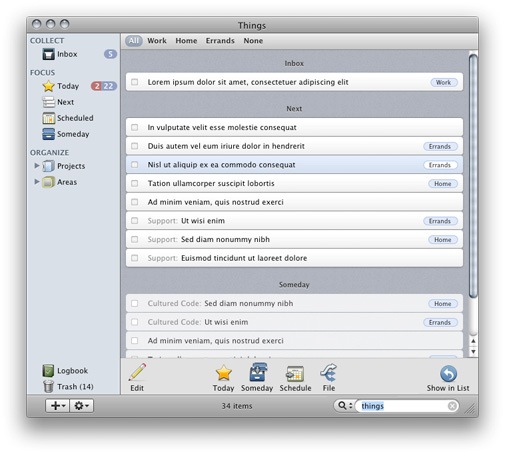Mark Support: Ut wisi enim complete
505x454 pixels.
[135, 221]
